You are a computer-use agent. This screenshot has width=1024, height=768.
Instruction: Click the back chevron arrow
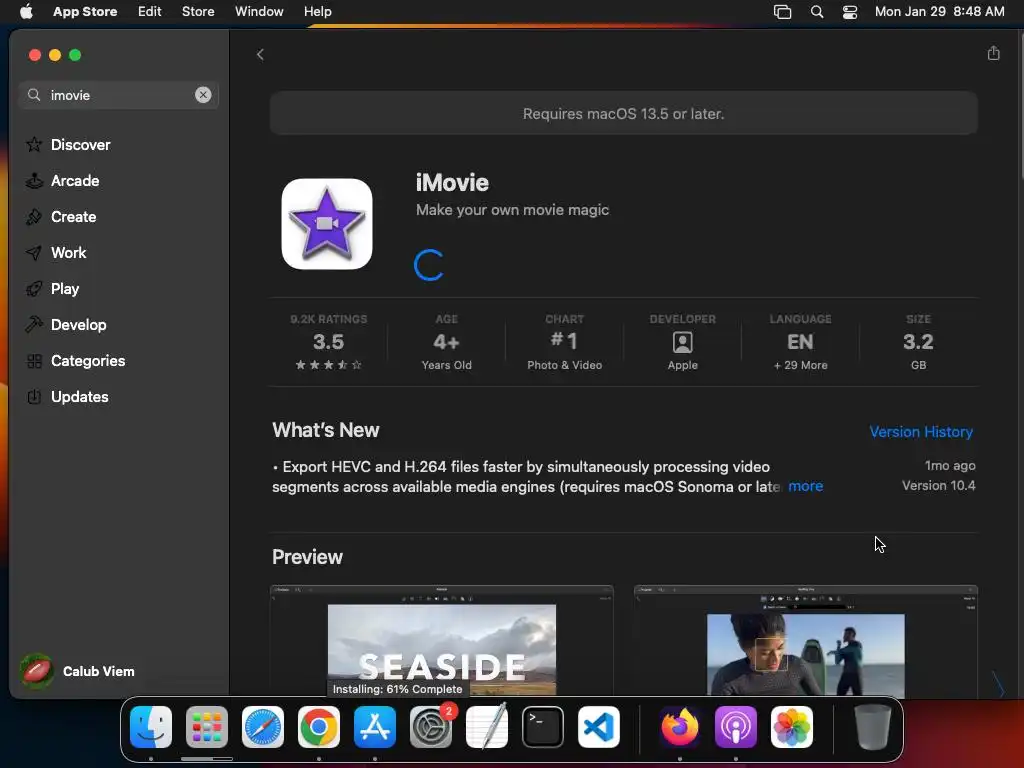260,54
